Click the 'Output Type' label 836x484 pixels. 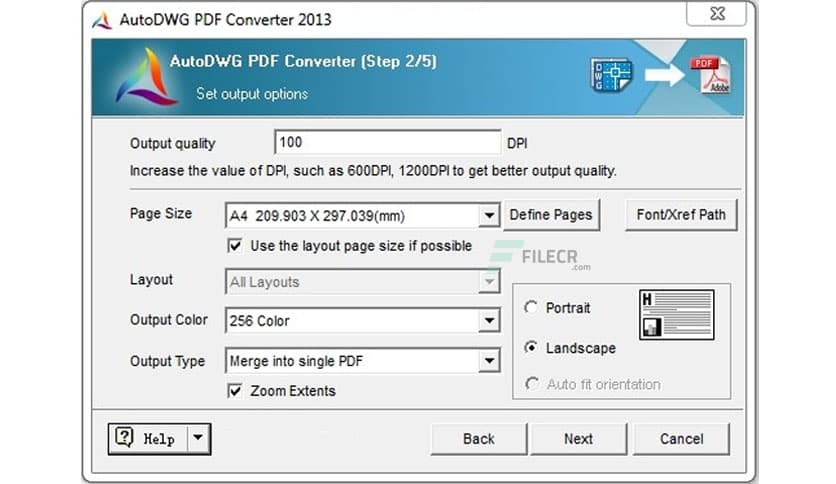click(x=167, y=361)
